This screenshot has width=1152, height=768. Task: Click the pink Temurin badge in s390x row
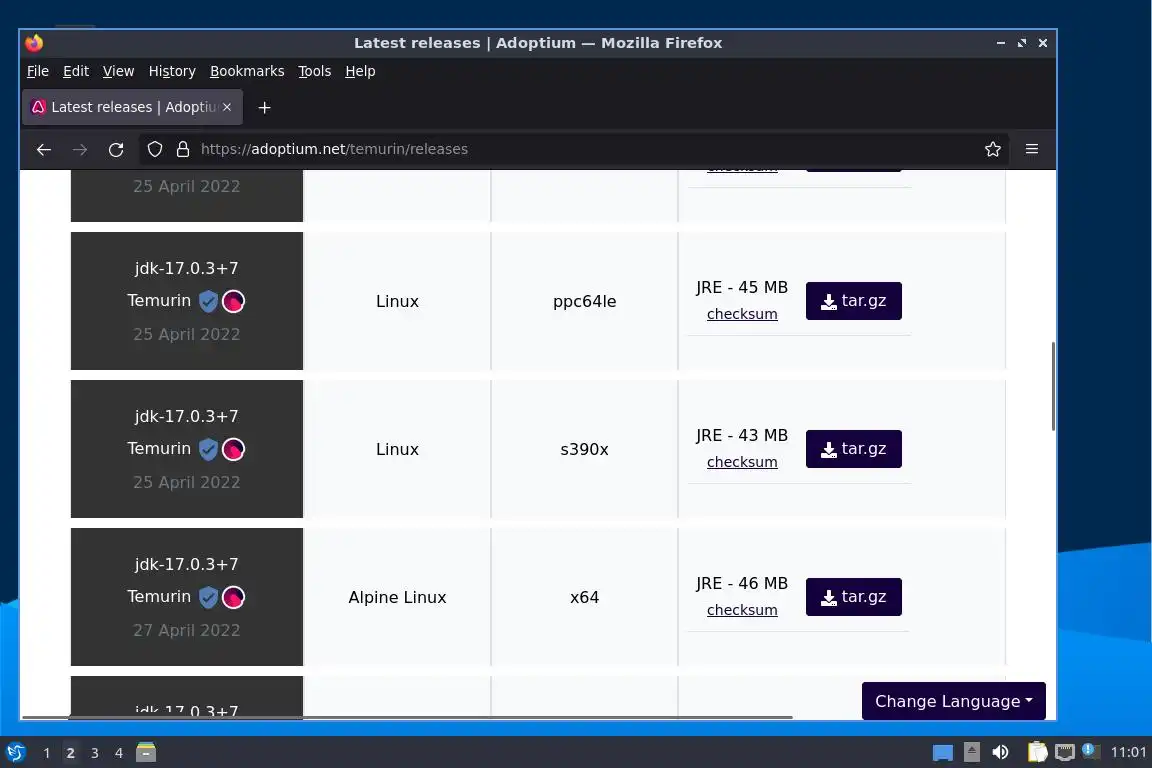[x=234, y=449]
